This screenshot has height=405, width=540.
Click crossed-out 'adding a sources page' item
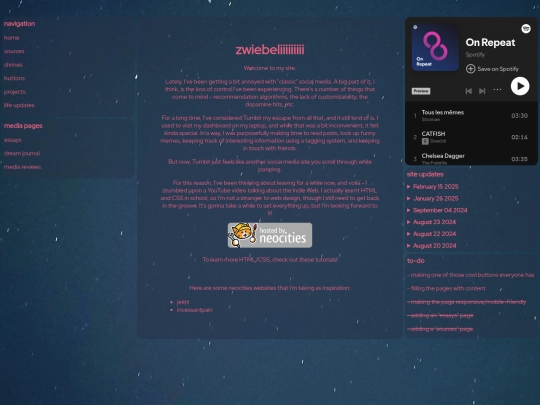coord(440,329)
